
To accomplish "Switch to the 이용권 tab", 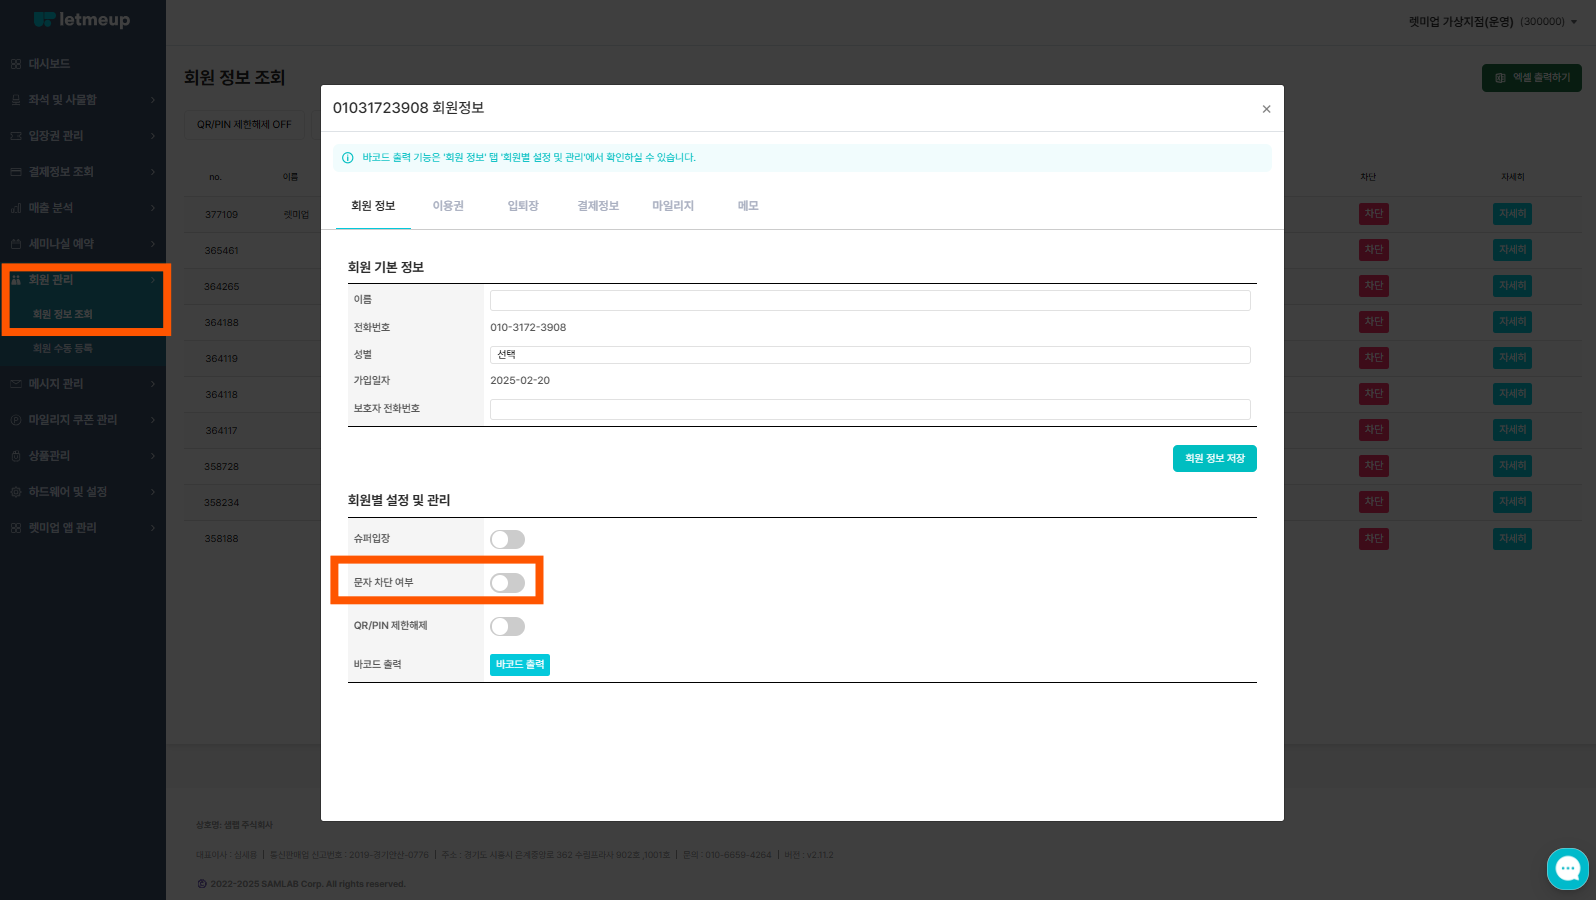I will 448,206.
